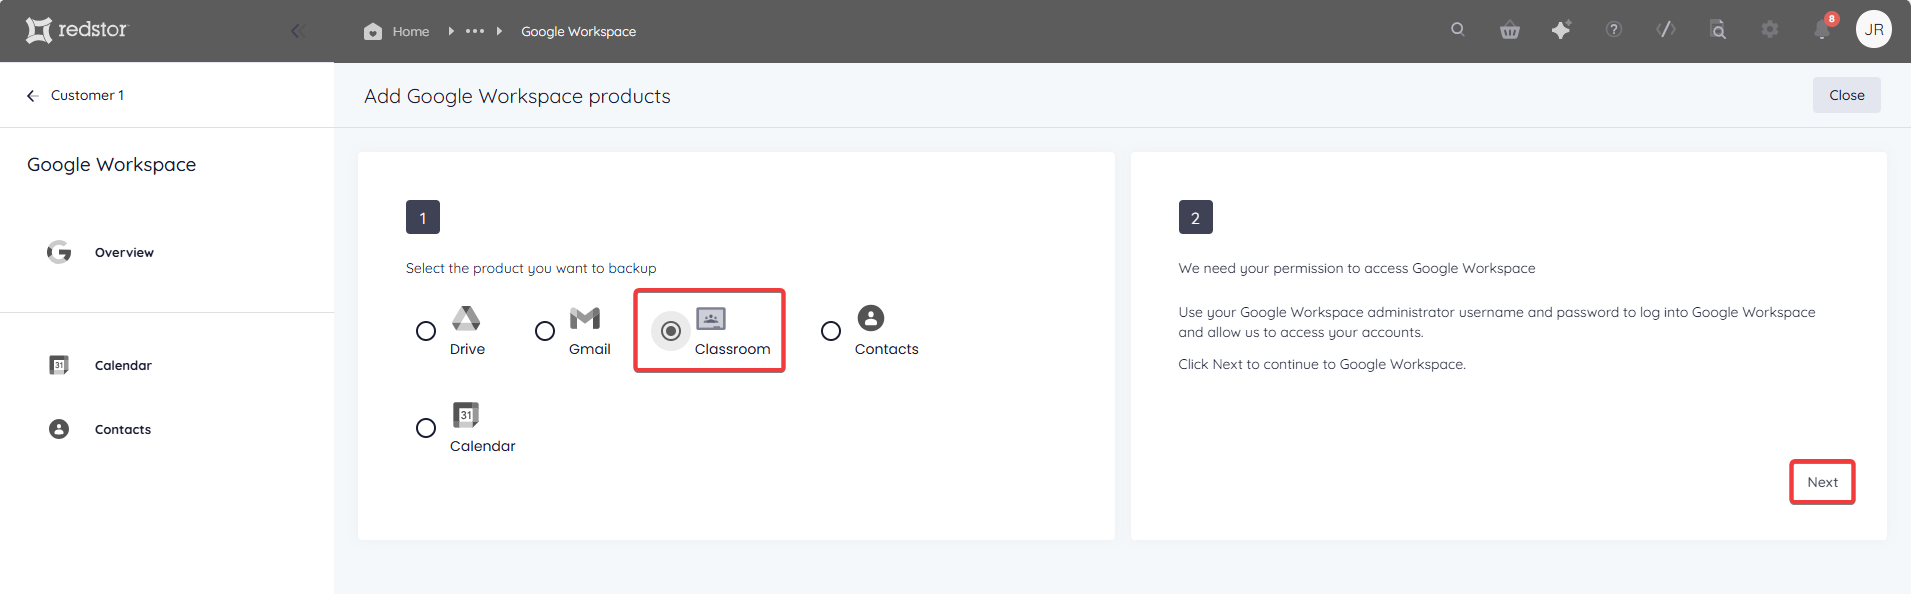The image size is (1911, 594).
Task: Open the JR user avatar menu
Action: [x=1874, y=30]
